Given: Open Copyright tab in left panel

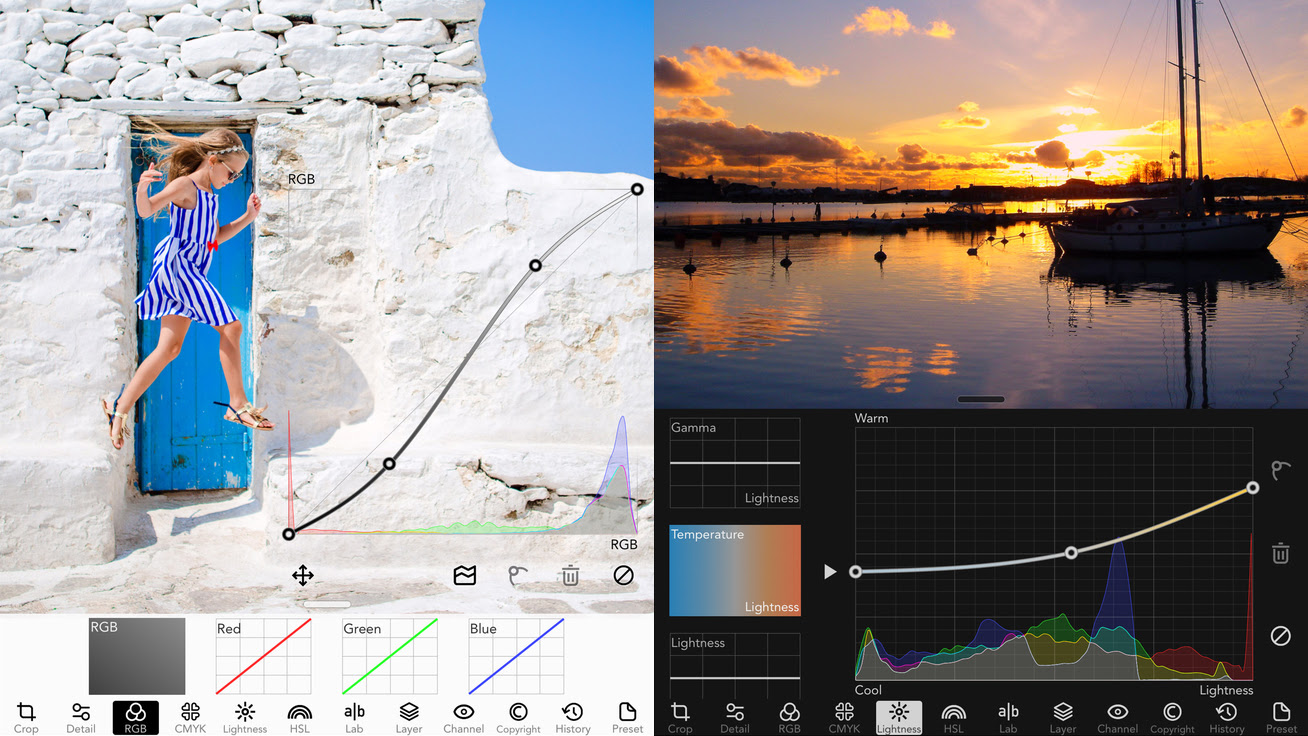Looking at the screenshot, I should (518, 717).
